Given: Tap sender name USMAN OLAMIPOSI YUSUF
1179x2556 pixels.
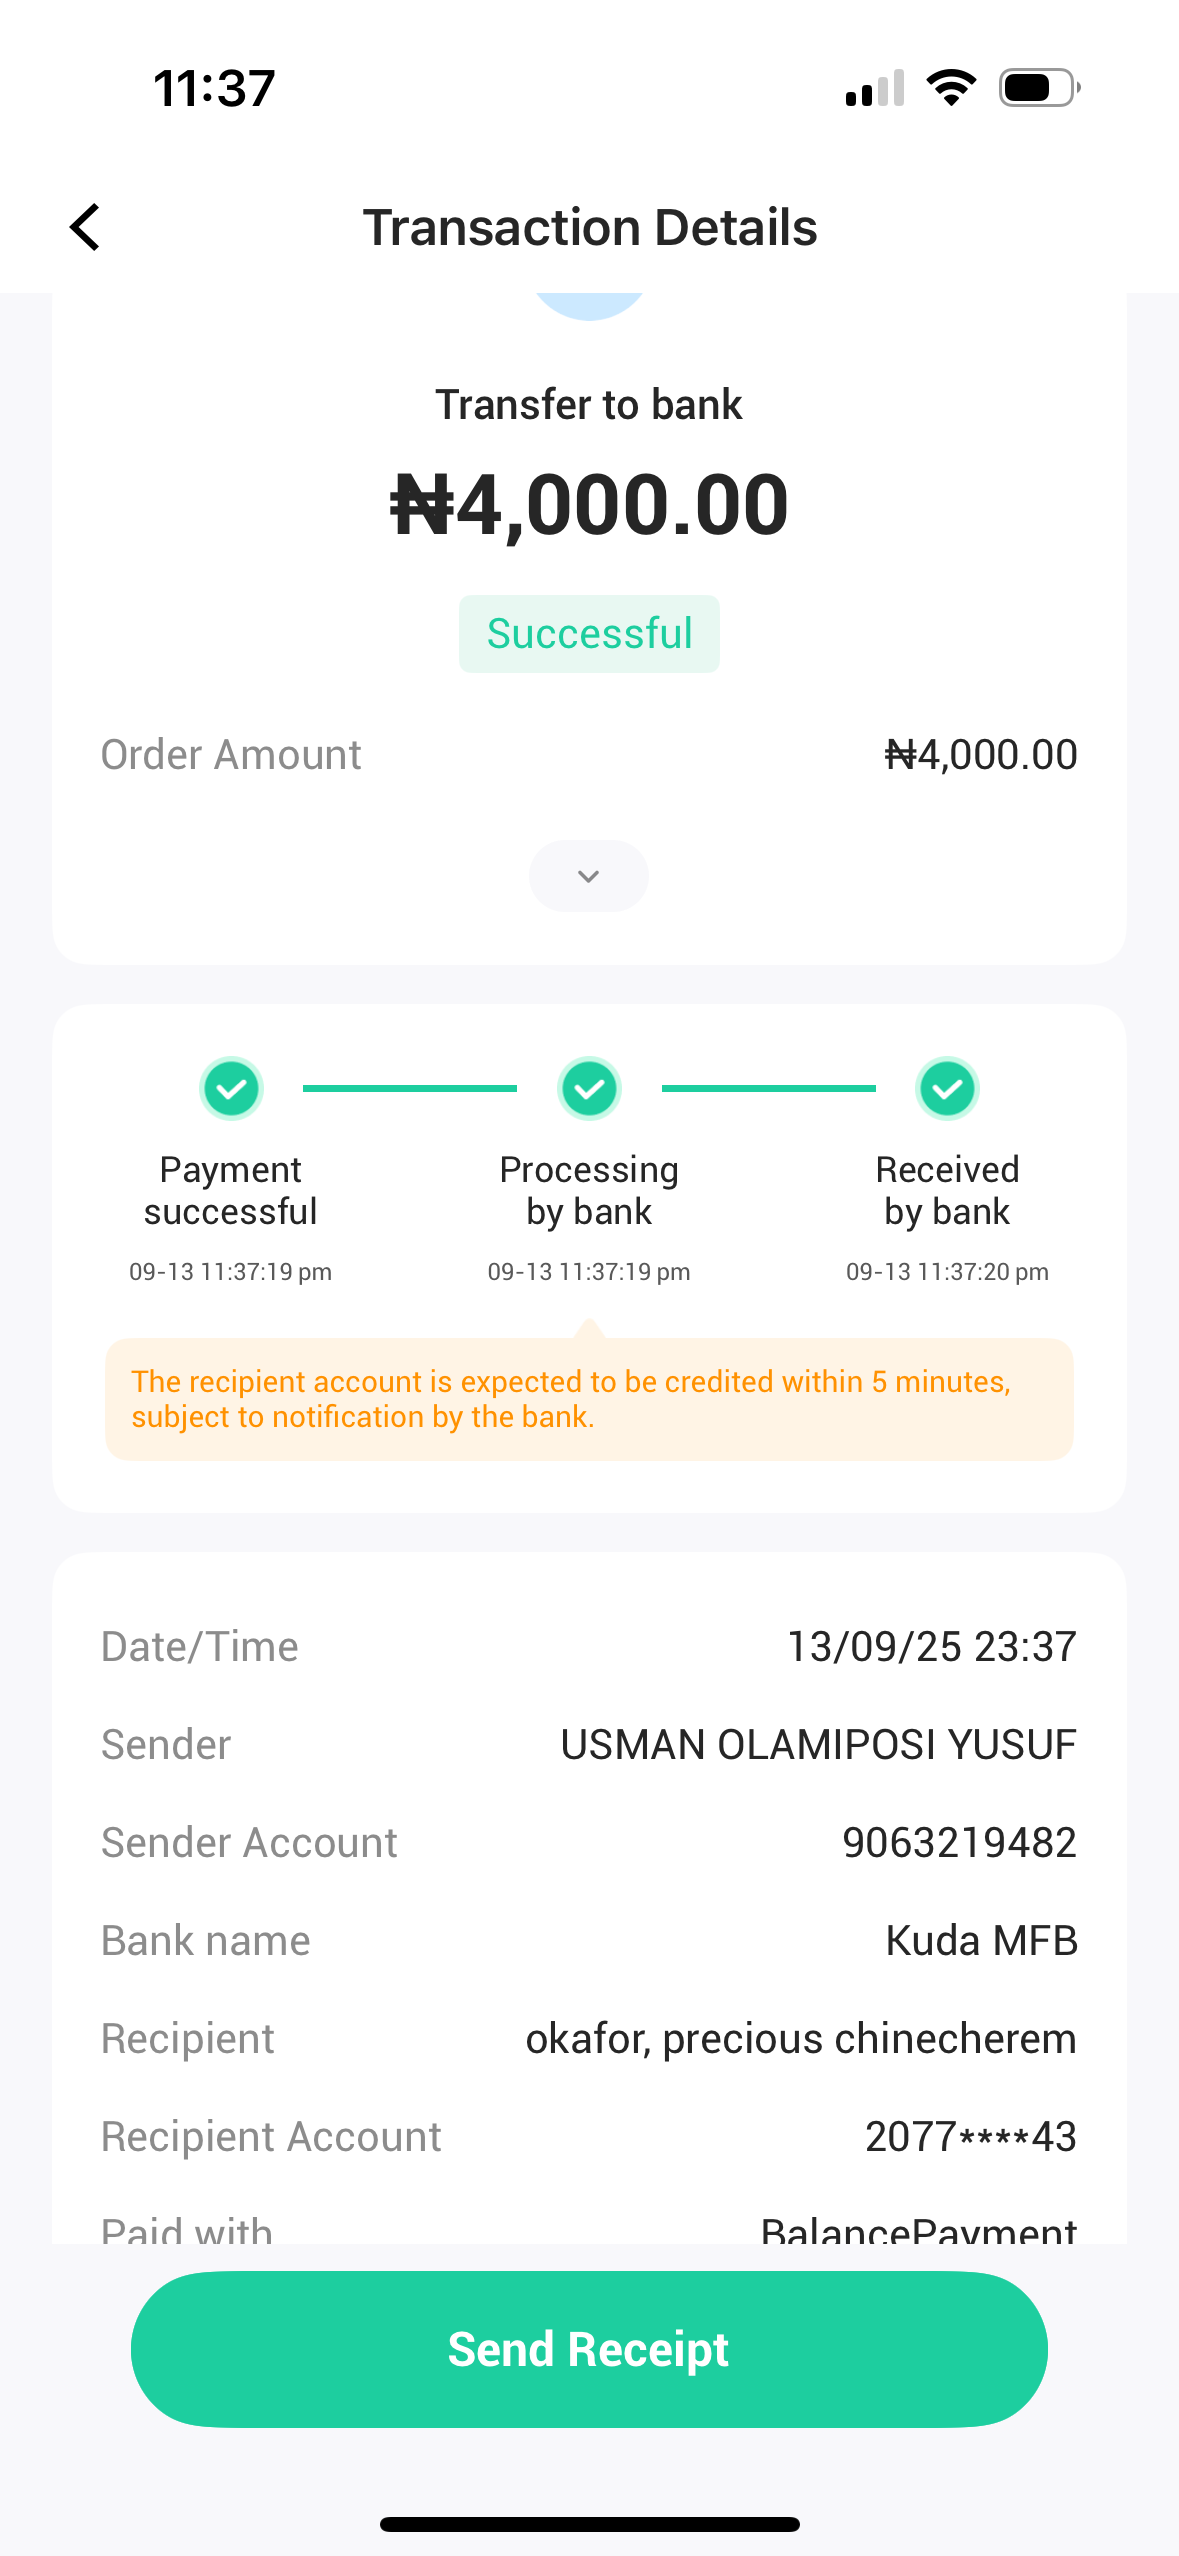Looking at the screenshot, I should point(818,1744).
